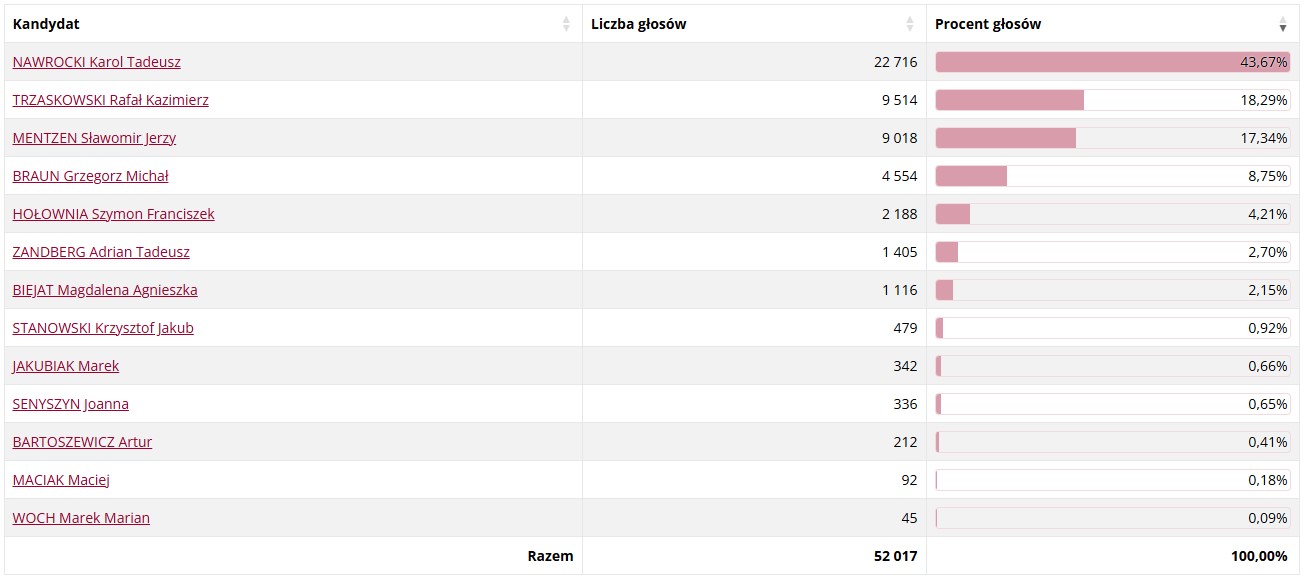Viewport: 1305px width, 582px height.
Task: Open HOŁOWNIA Szymon Franciszek link
Action: (114, 214)
